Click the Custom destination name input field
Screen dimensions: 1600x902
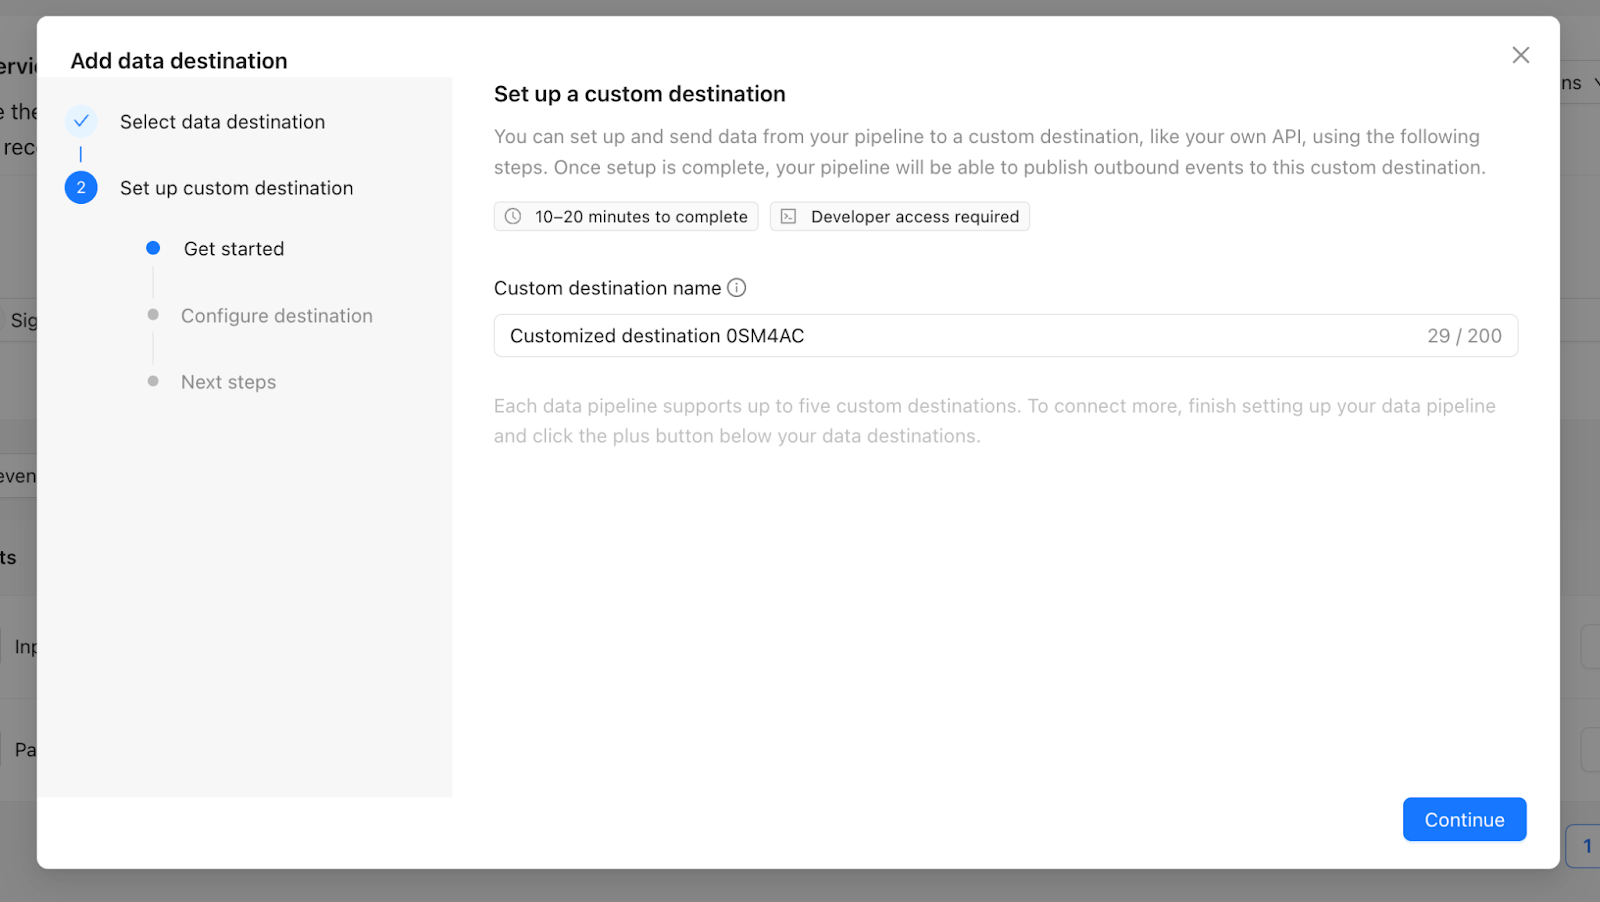(x=1005, y=336)
